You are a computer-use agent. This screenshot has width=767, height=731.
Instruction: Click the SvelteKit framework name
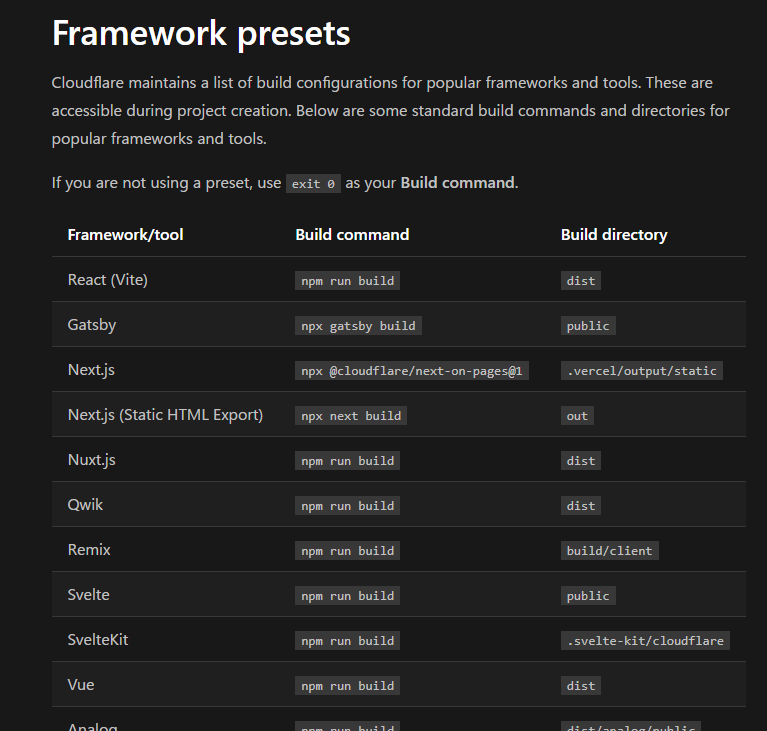[98, 640]
